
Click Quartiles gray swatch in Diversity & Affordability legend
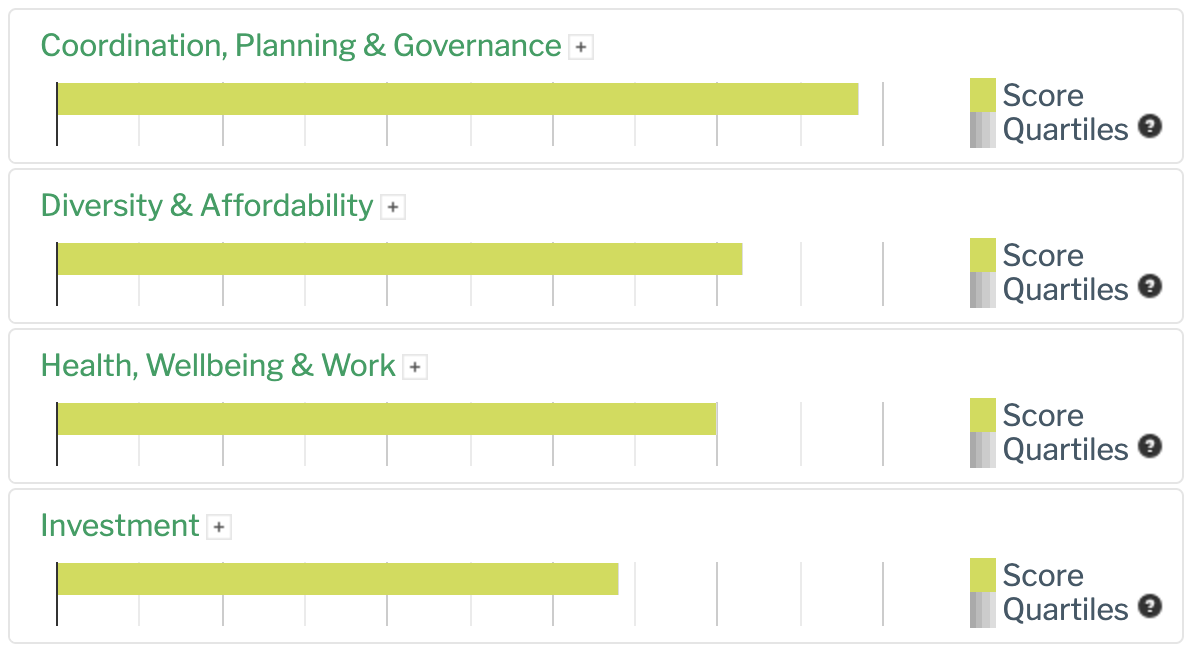(983, 290)
